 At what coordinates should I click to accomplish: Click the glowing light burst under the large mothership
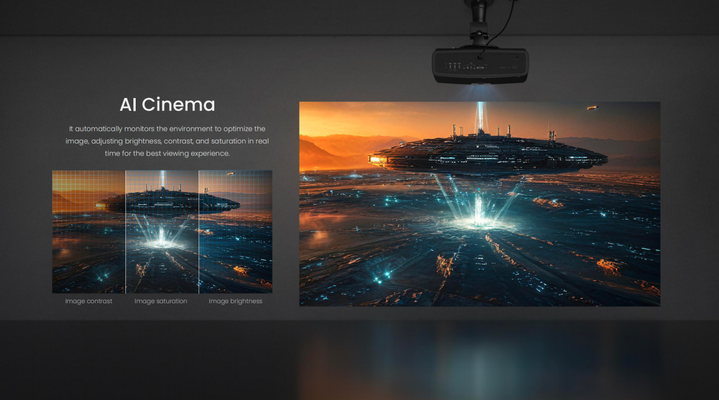pyautogui.click(x=478, y=208)
